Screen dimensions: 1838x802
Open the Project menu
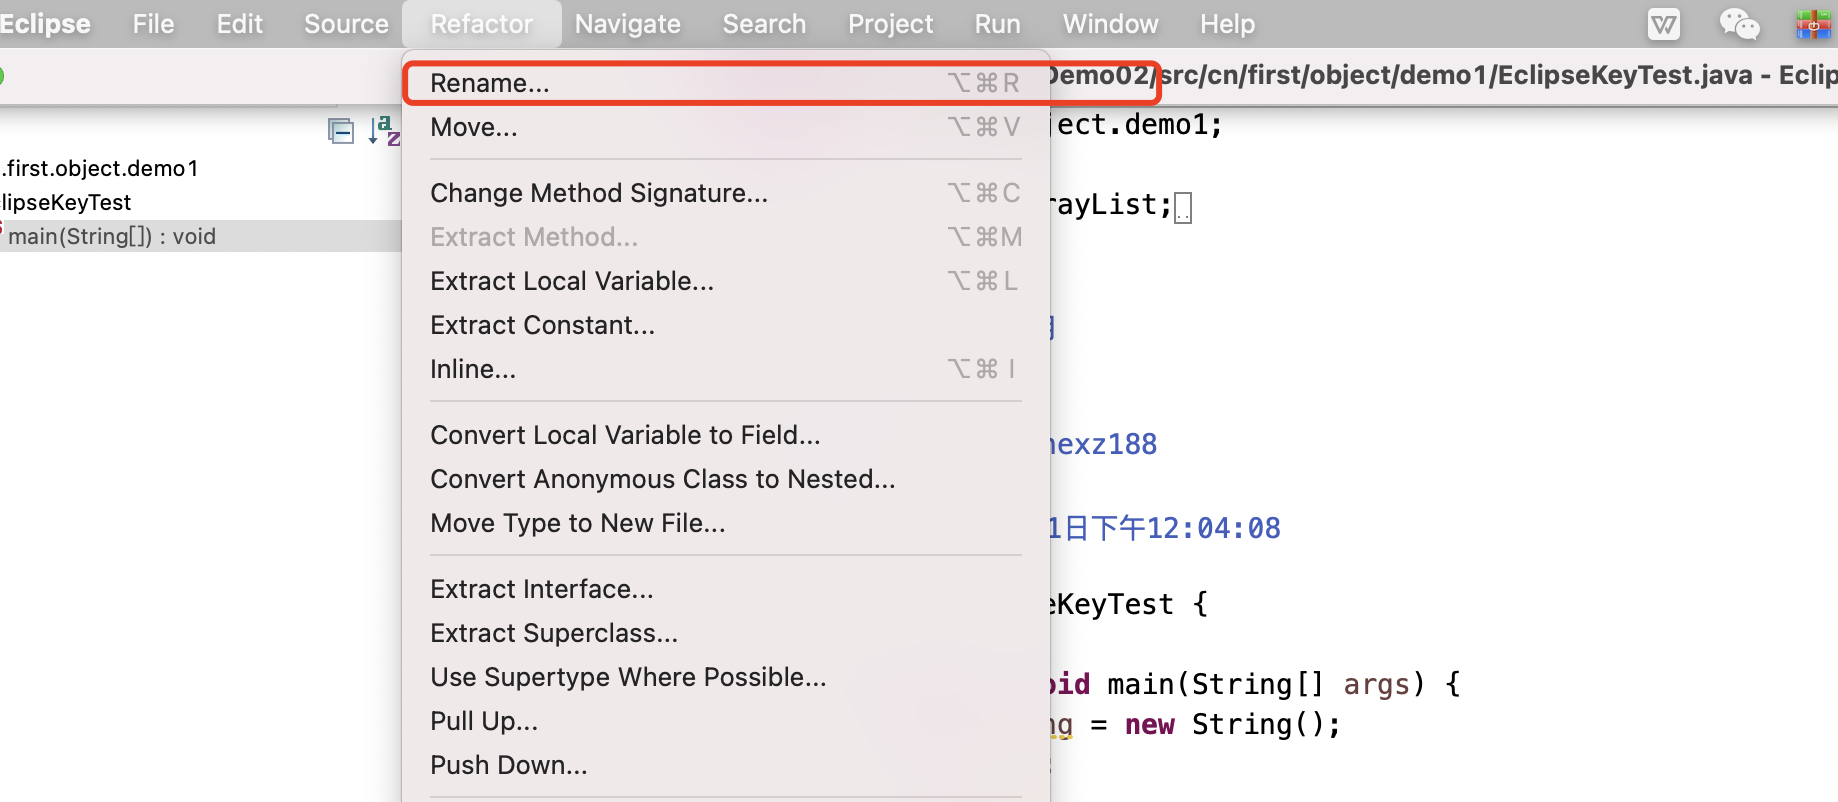[x=890, y=24]
